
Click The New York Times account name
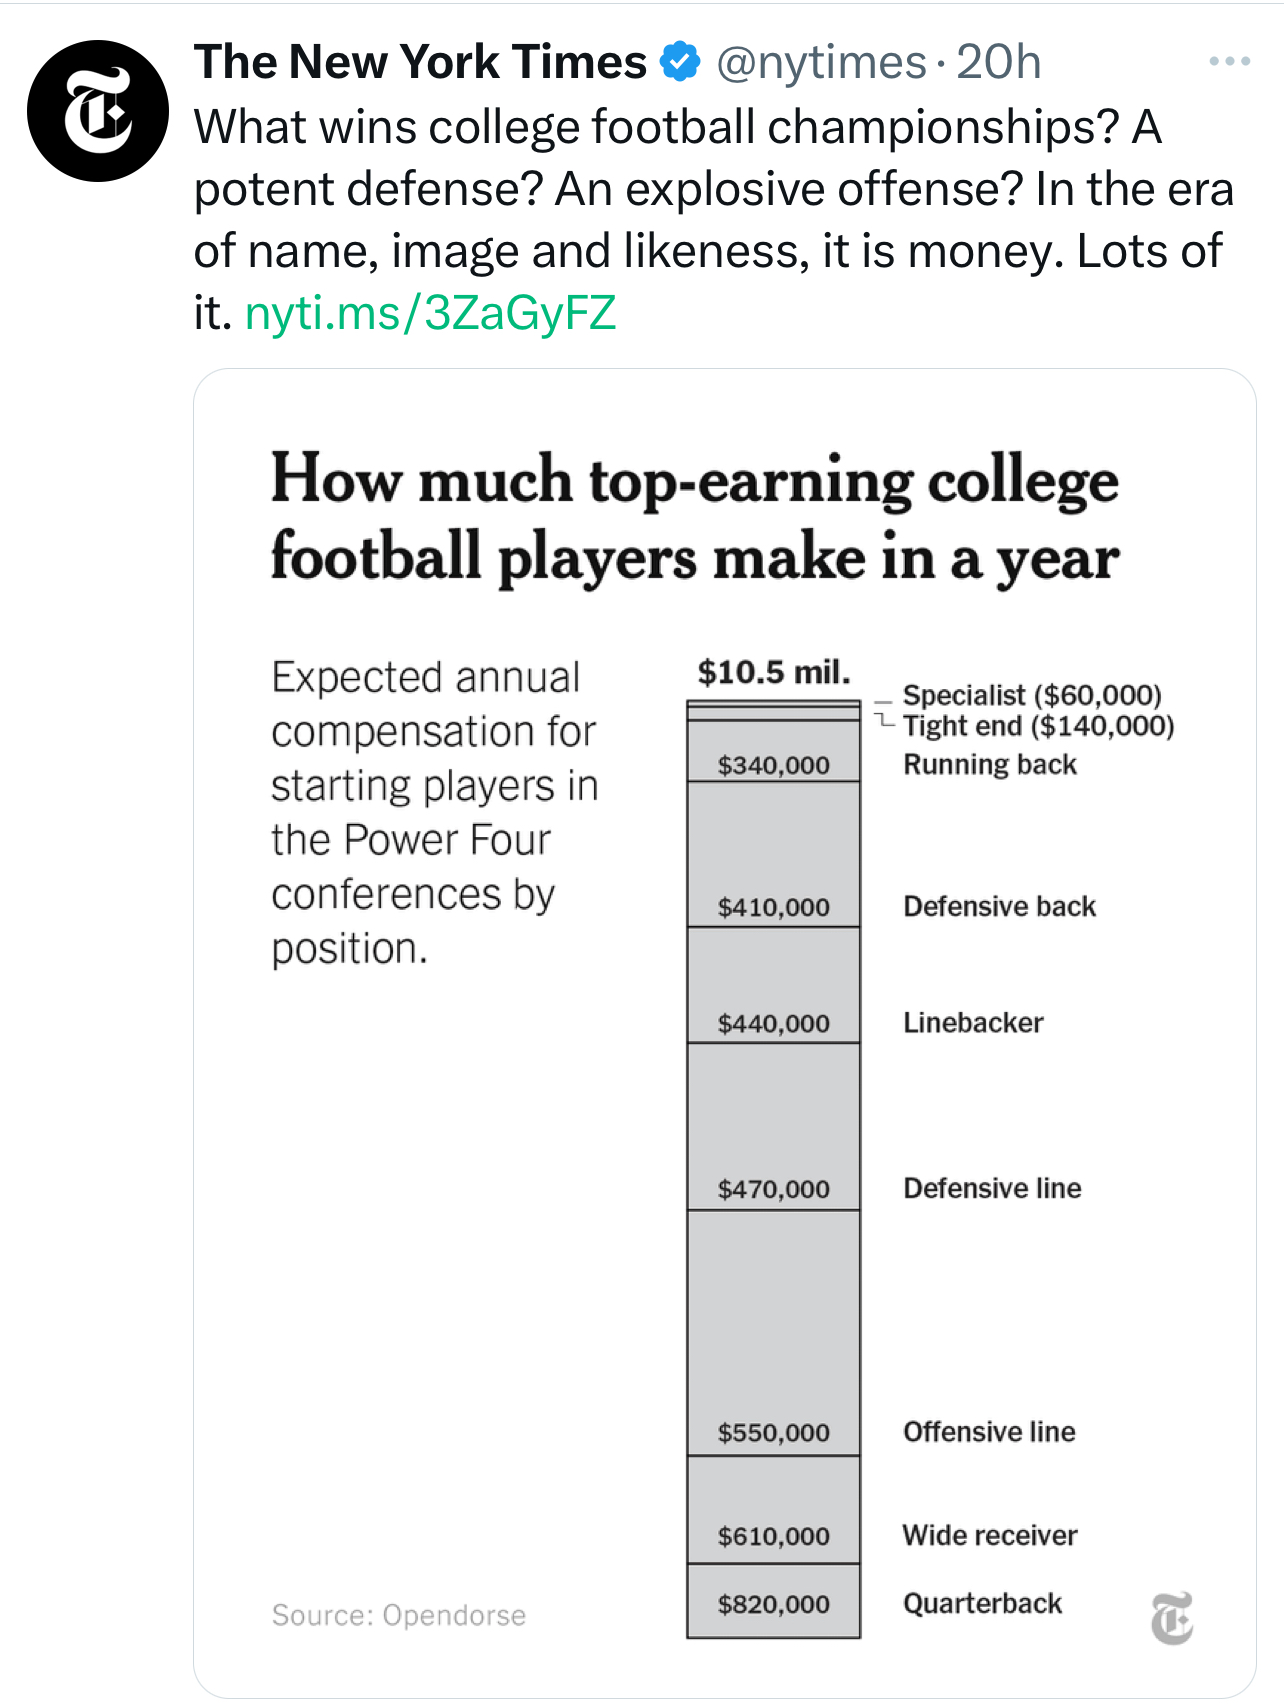point(421,62)
